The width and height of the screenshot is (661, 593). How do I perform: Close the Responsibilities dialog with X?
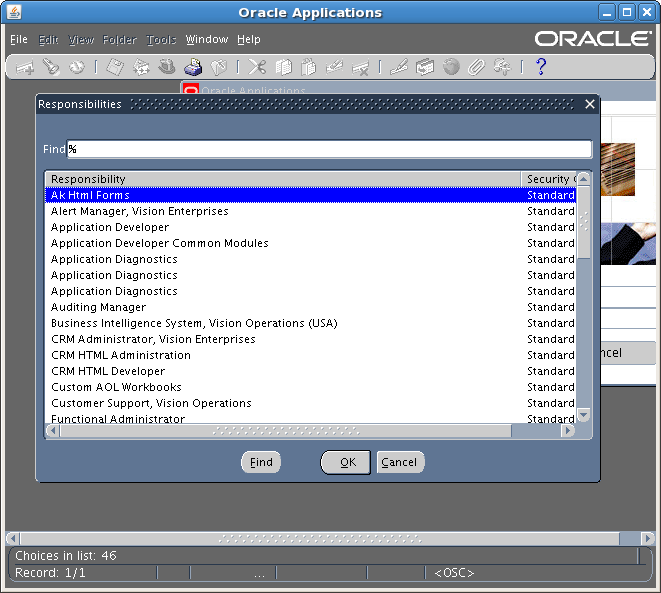pos(590,104)
